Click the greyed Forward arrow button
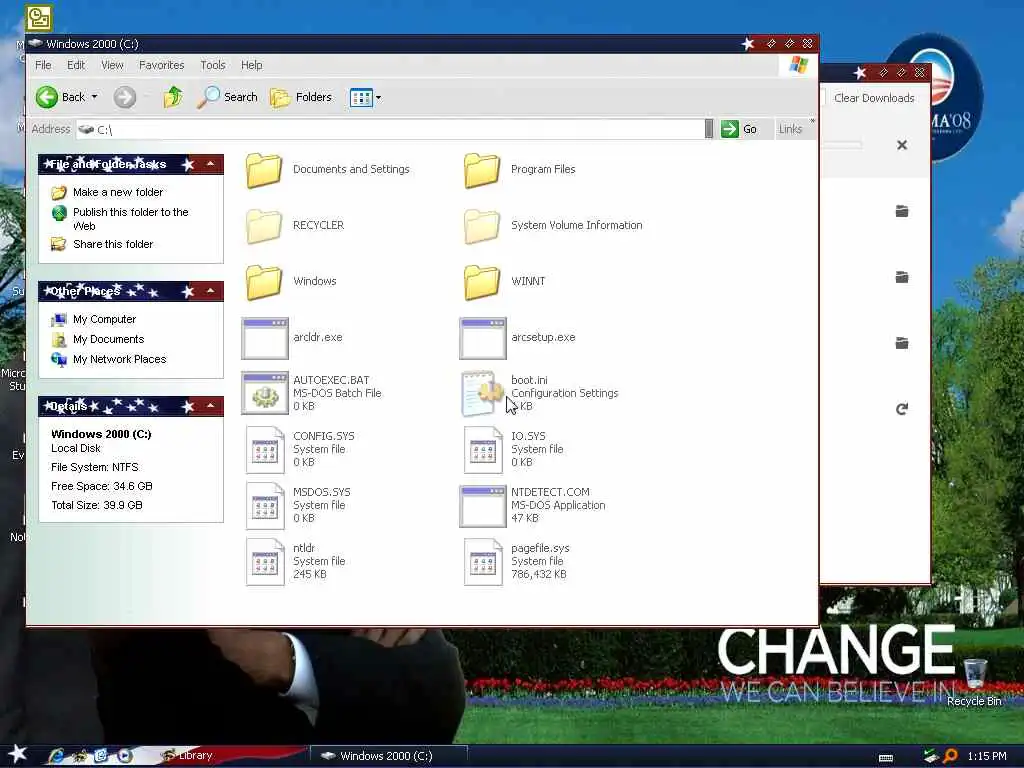The width and height of the screenshot is (1024, 768). coord(125,97)
